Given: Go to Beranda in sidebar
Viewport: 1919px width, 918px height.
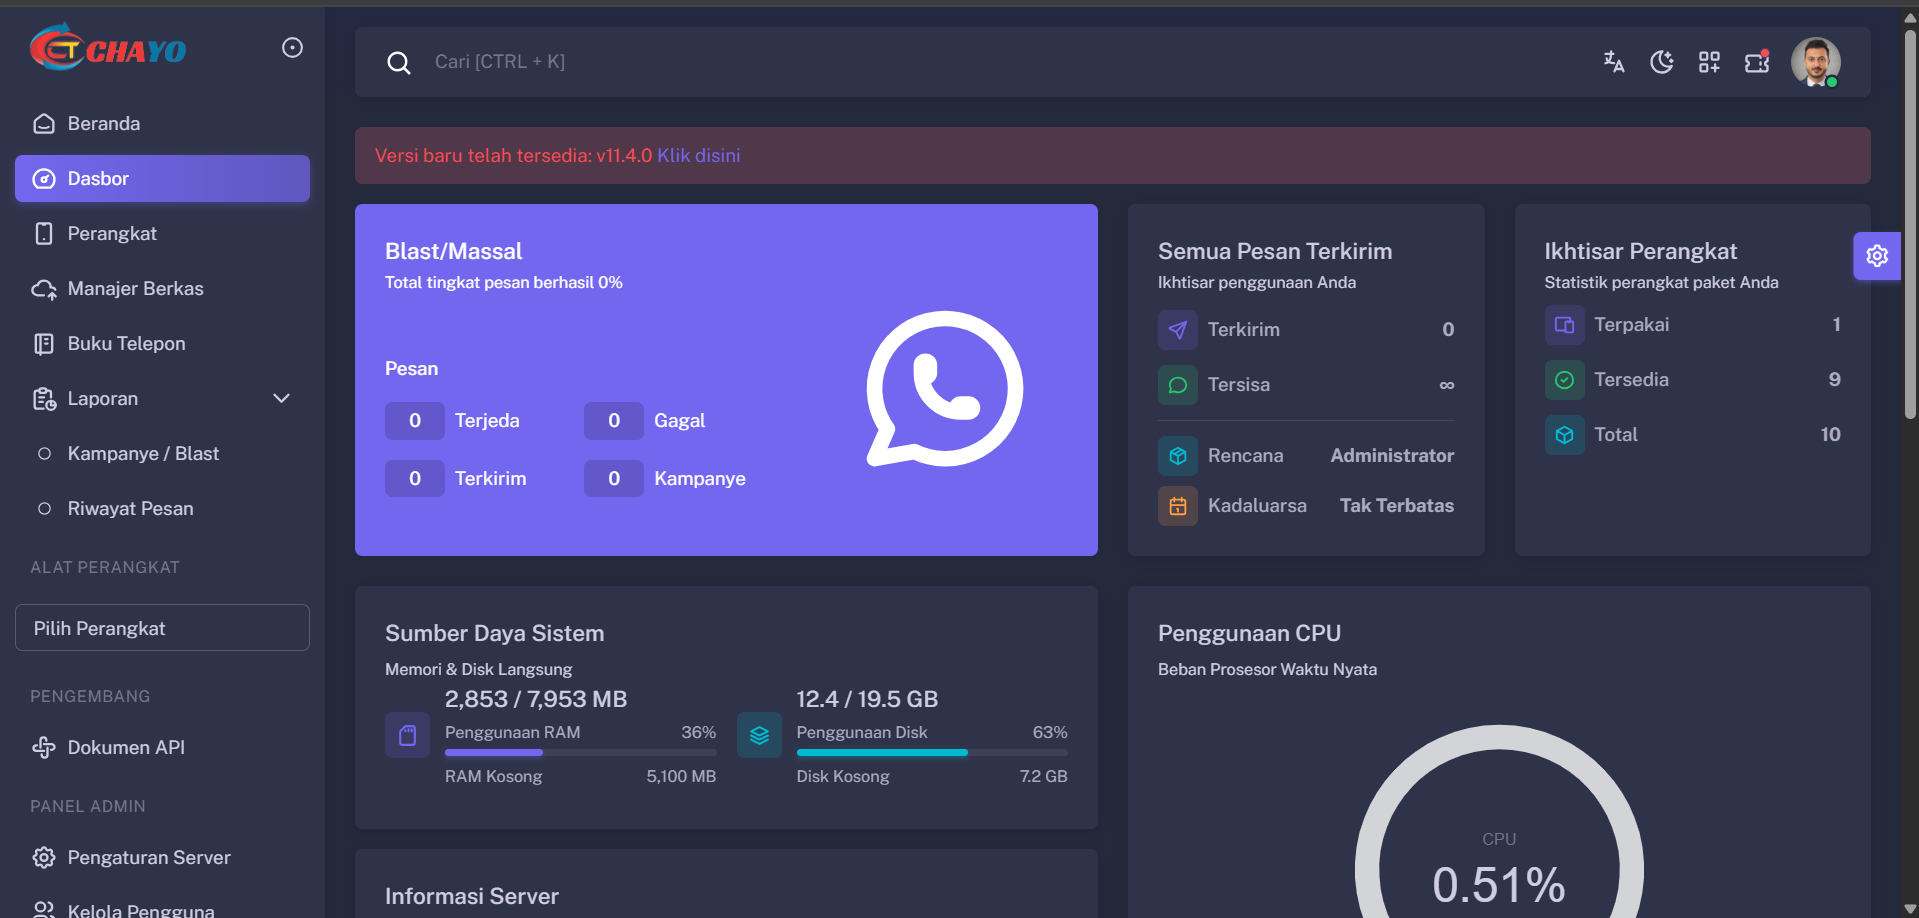Looking at the screenshot, I should pos(103,124).
